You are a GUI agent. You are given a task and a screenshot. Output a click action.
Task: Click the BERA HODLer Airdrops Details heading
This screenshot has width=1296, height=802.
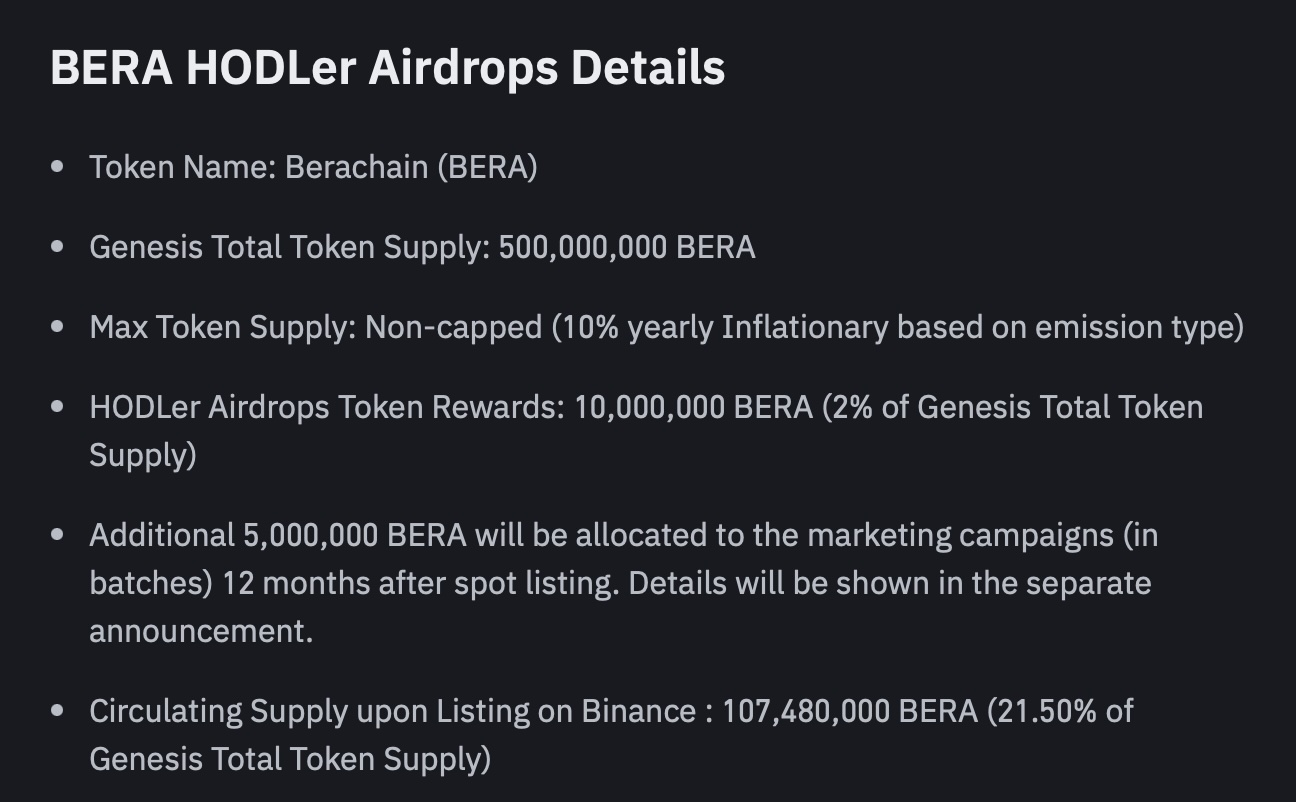pos(387,69)
